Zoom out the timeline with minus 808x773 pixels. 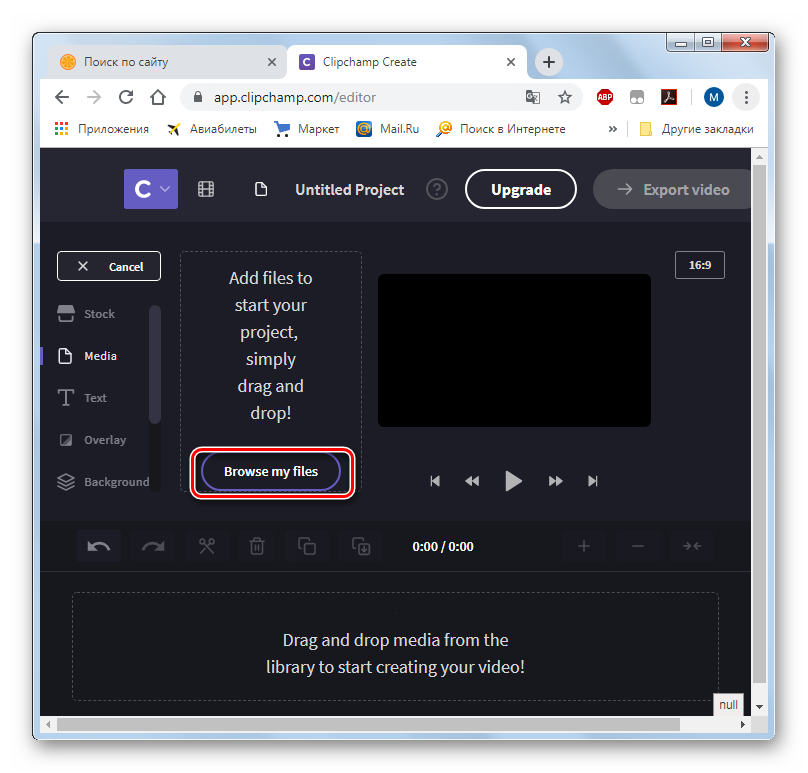click(638, 546)
